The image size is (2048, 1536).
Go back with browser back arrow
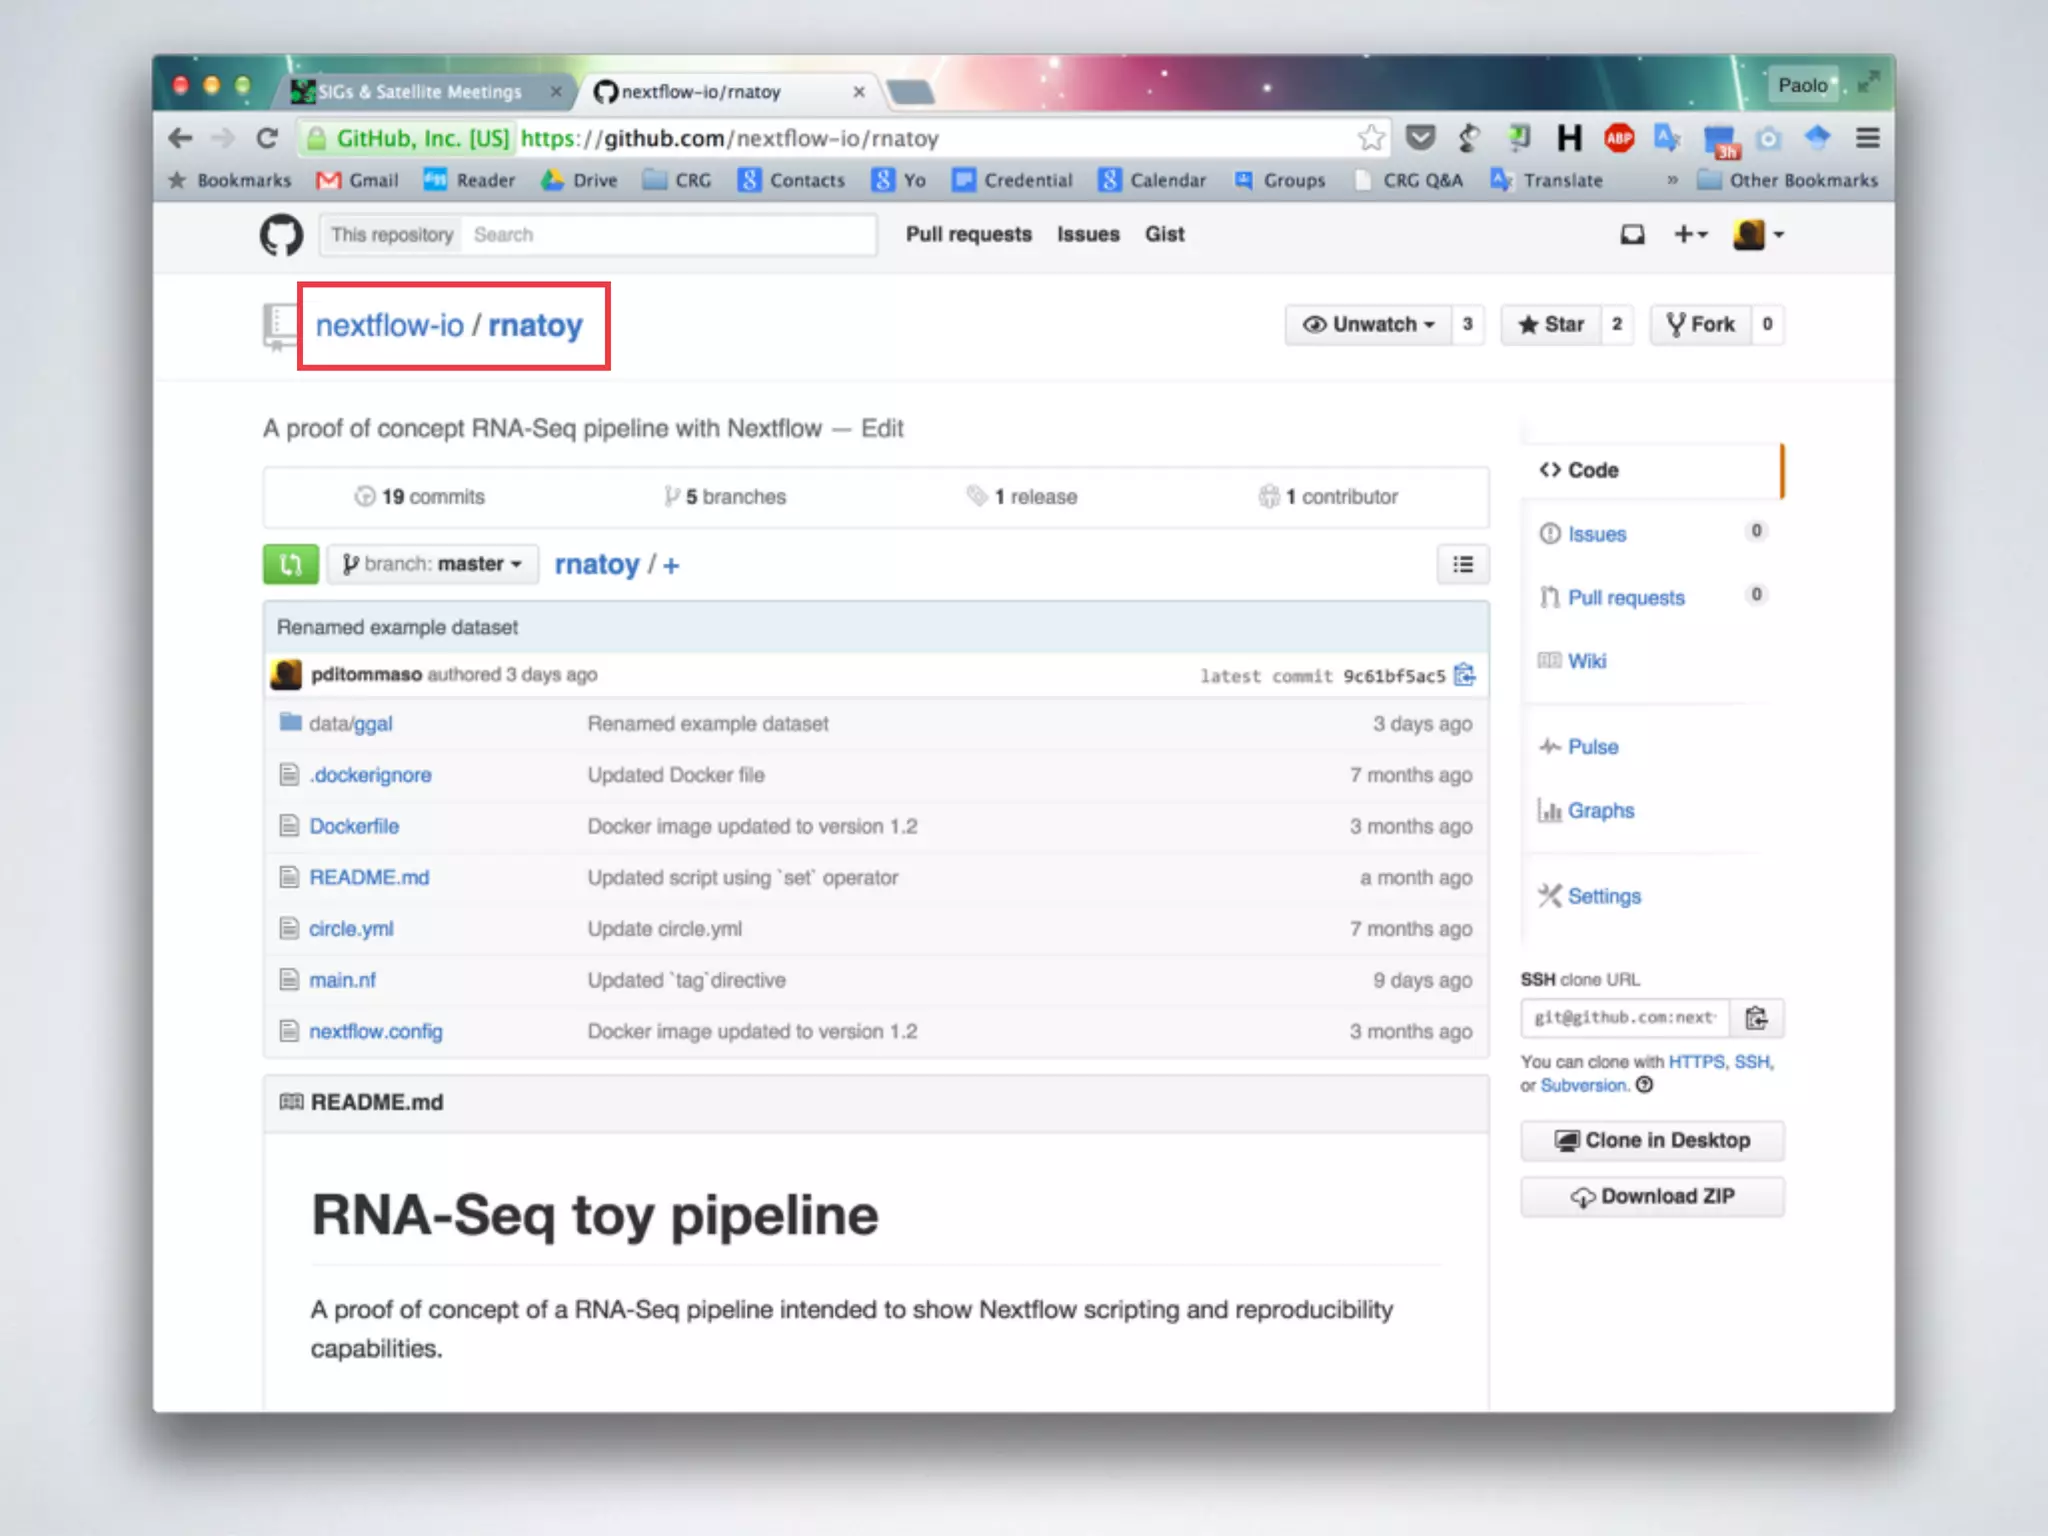coord(181,138)
